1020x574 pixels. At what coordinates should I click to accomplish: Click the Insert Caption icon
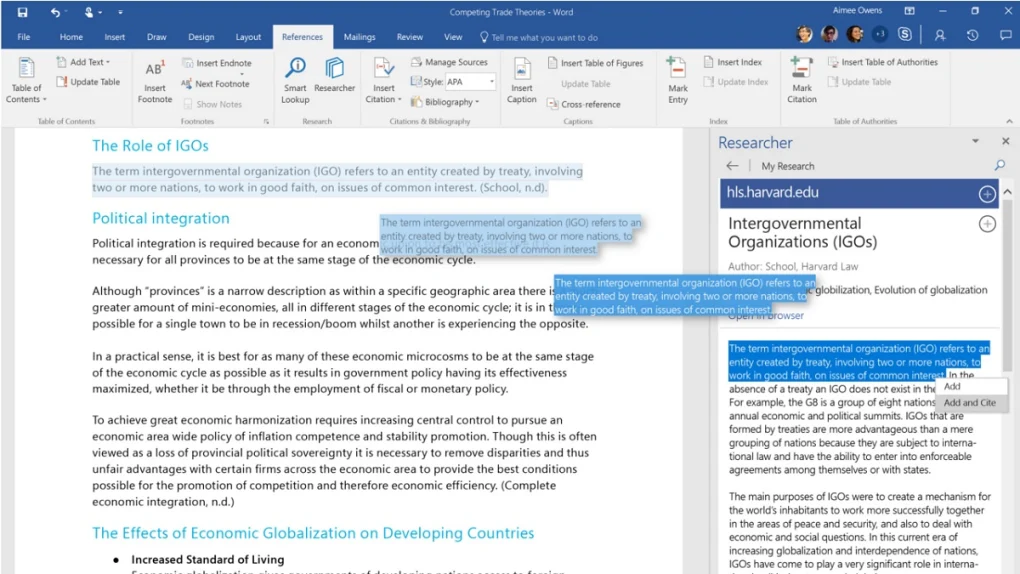click(x=521, y=68)
